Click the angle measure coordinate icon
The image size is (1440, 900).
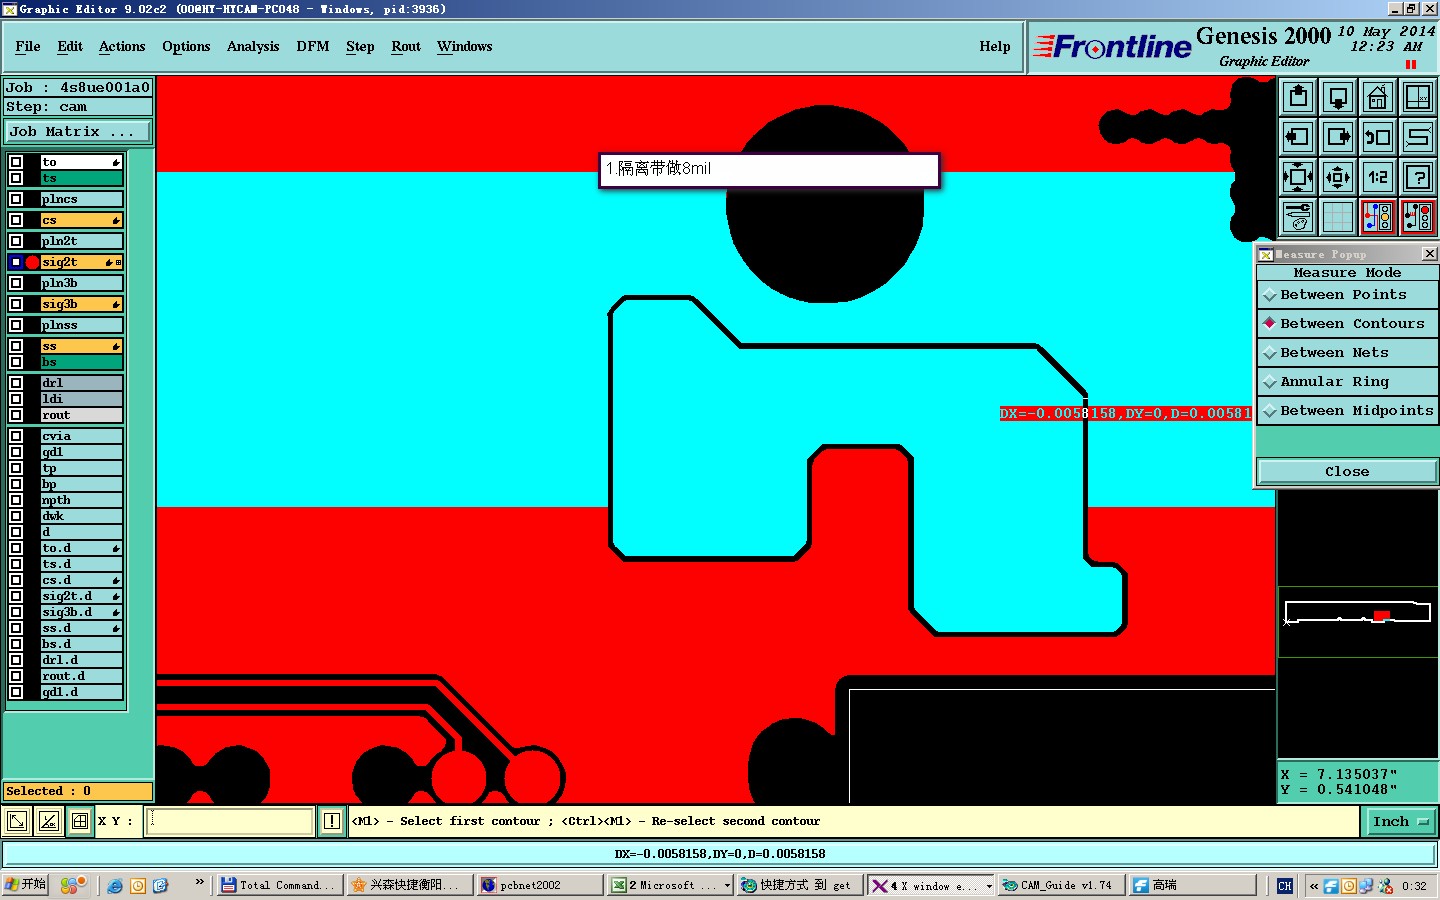pyautogui.click(x=48, y=821)
